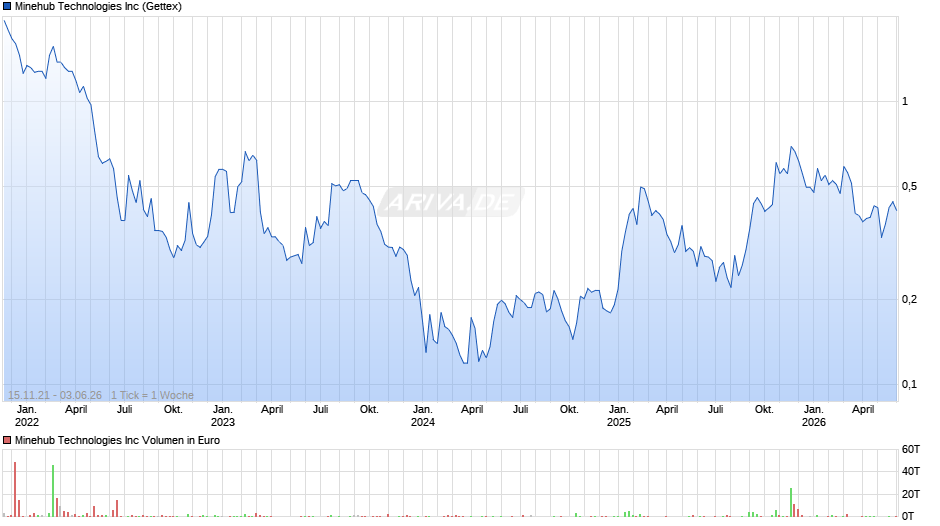This screenshot has width=940, height=526.
Task: Click the chart title 'Minehub Technologies Inc (Gettex)'
Action: point(98,7)
